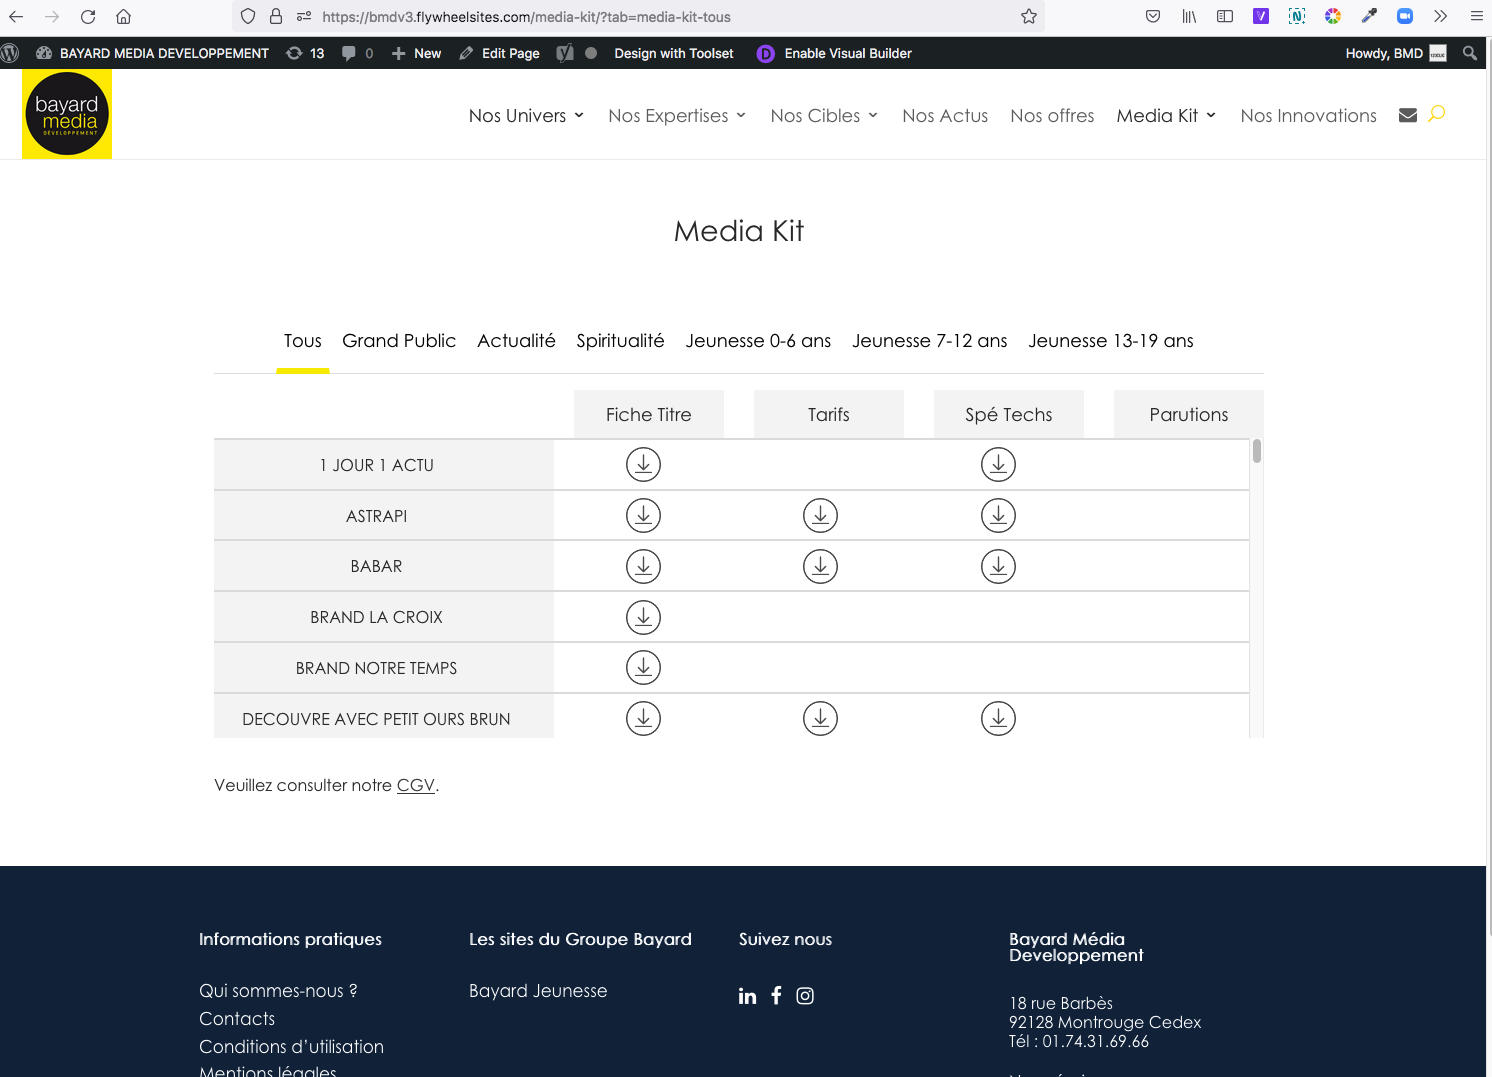Bookmark this page with the star
The height and width of the screenshot is (1077, 1492).
point(1029,16)
